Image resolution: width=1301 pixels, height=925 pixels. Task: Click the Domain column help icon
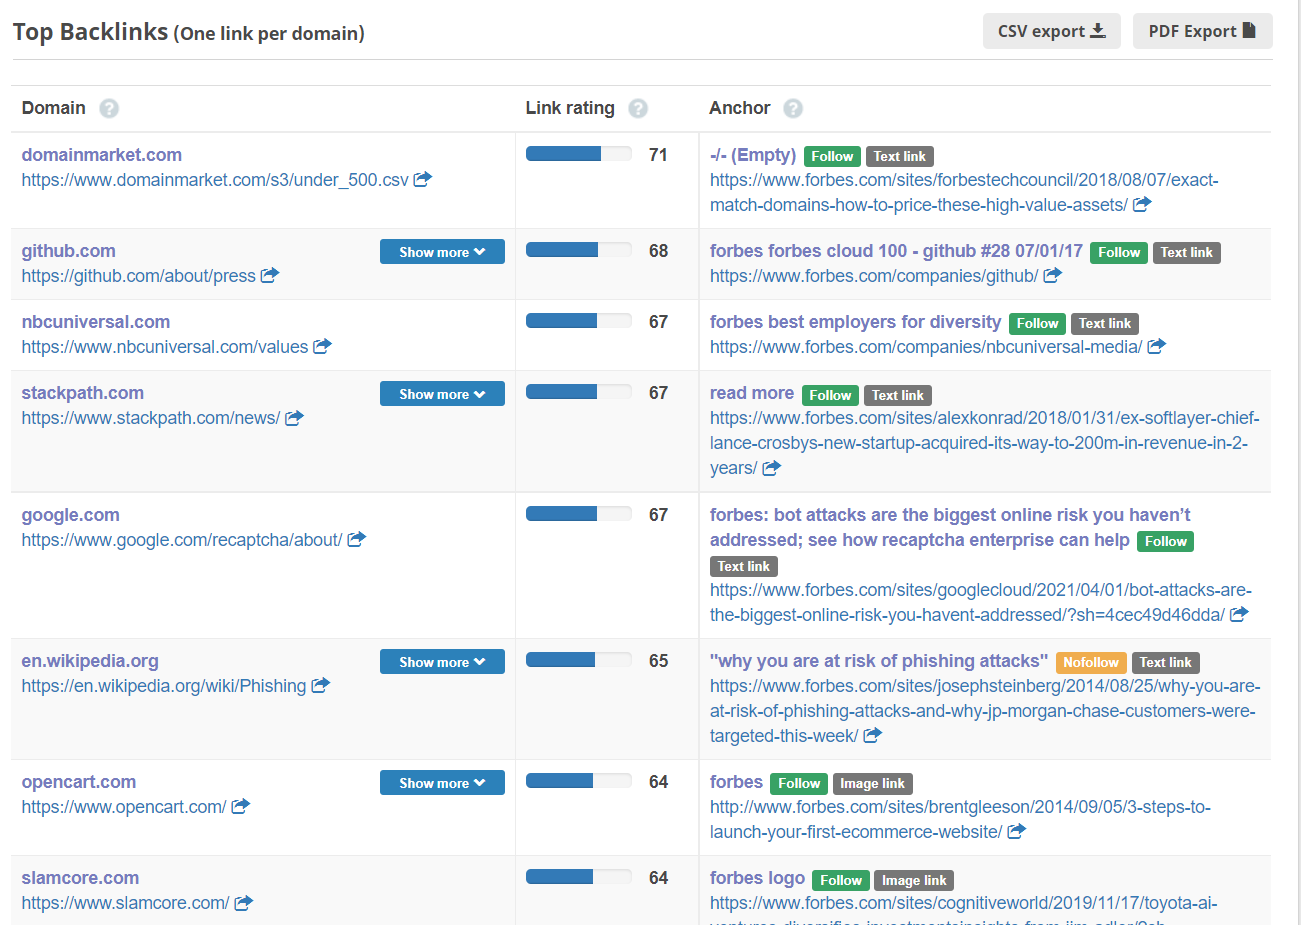109,108
